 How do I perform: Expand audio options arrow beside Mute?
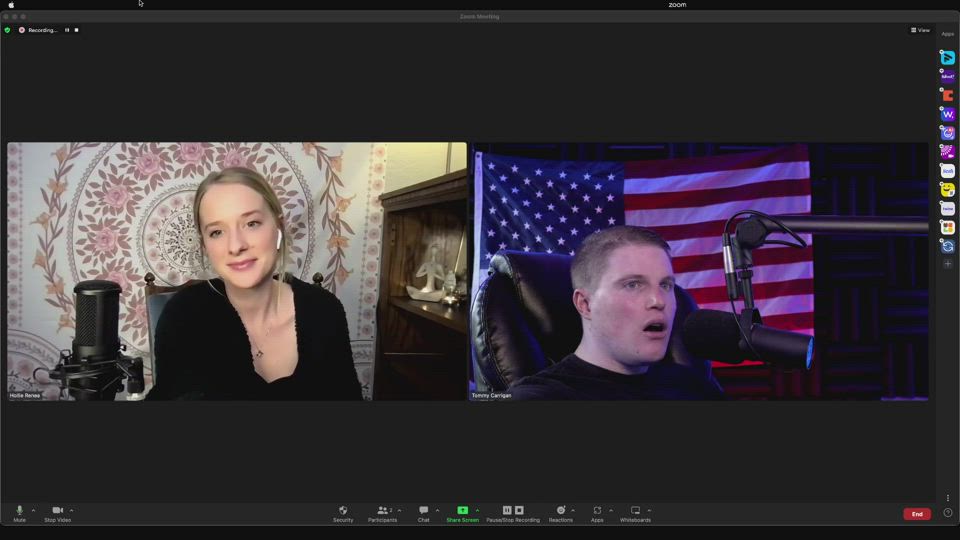33,510
